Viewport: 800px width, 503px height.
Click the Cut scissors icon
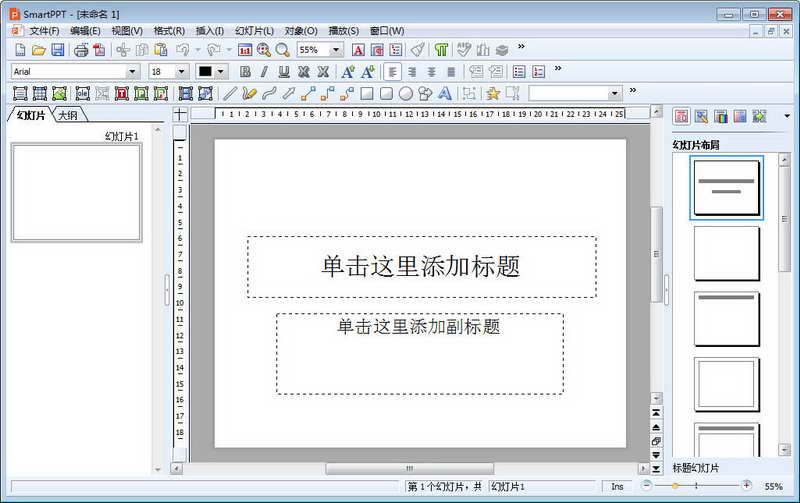pos(123,50)
